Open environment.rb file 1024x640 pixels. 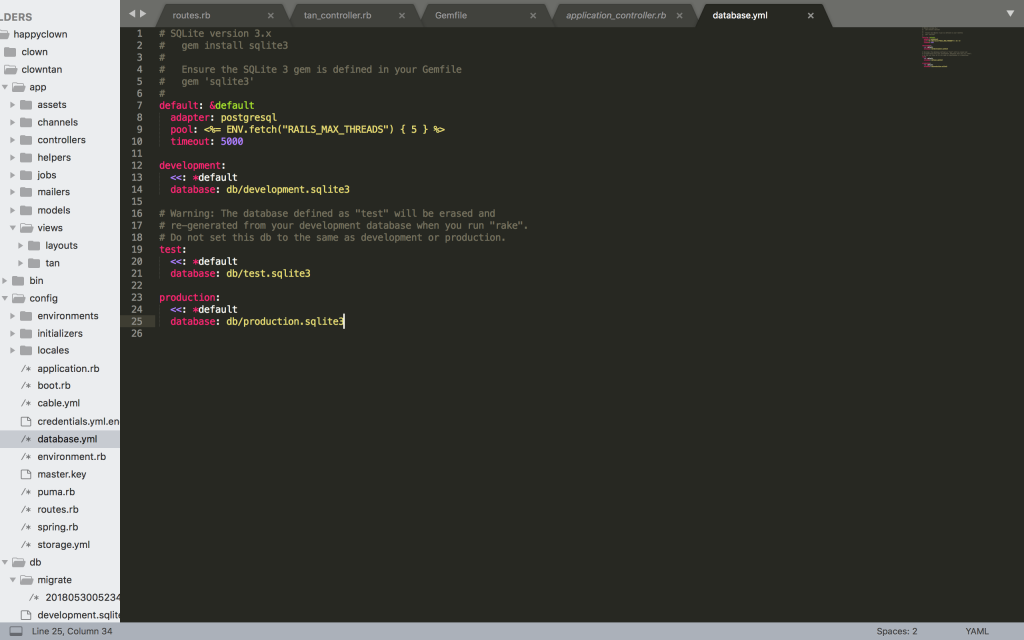71,456
